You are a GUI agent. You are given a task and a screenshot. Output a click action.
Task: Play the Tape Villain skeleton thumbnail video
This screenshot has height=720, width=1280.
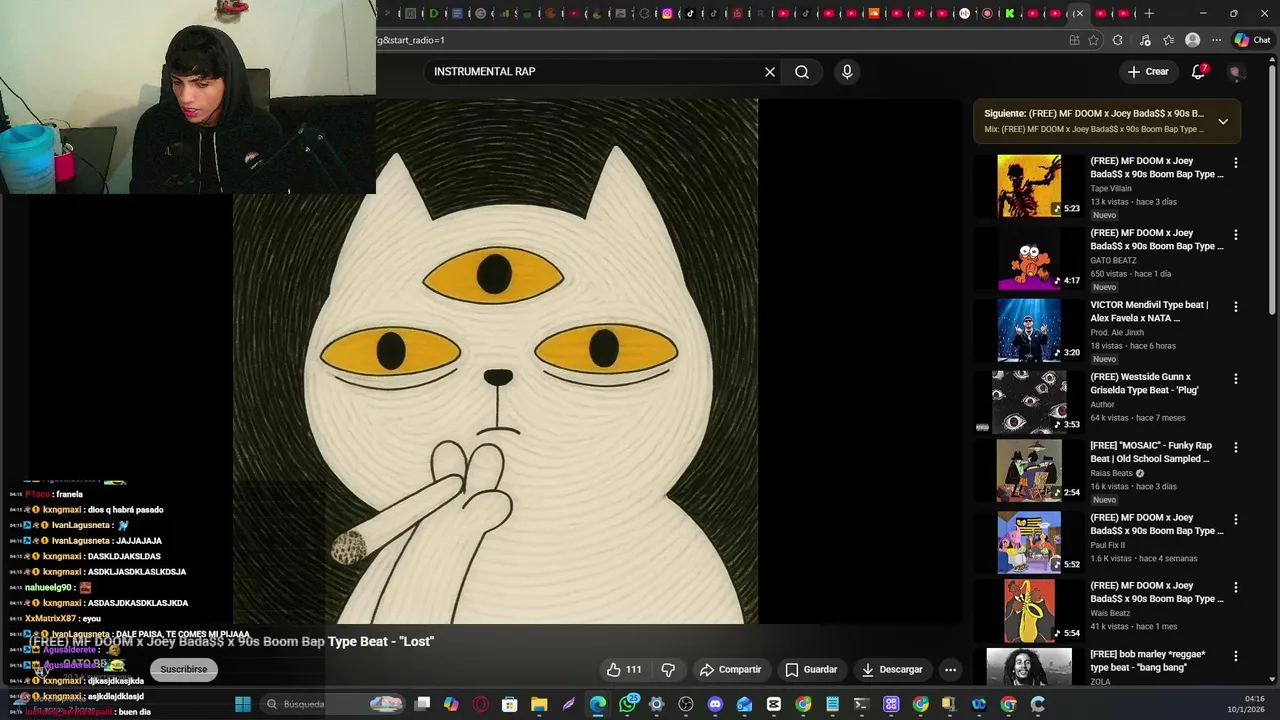(x=1029, y=186)
